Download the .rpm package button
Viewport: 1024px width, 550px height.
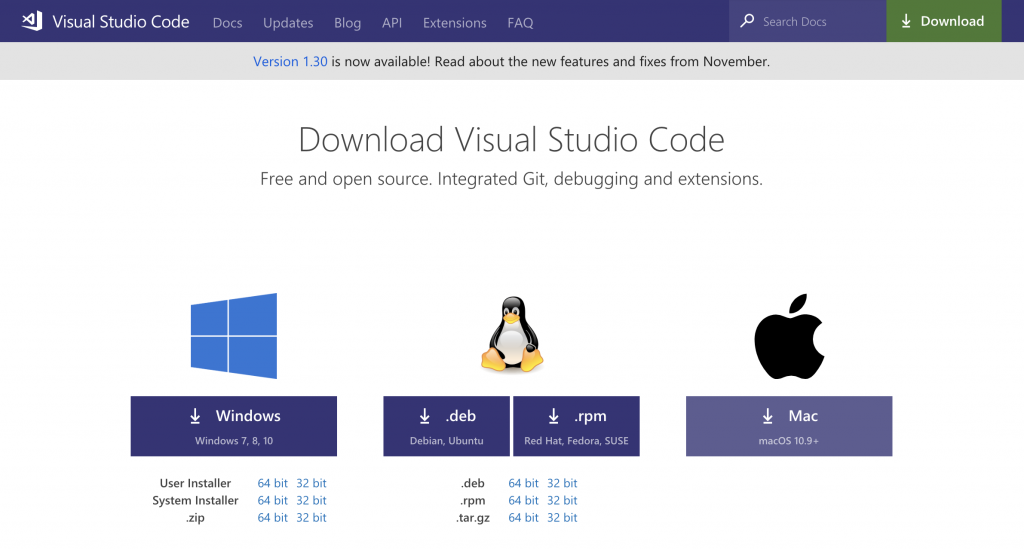point(576,426)
